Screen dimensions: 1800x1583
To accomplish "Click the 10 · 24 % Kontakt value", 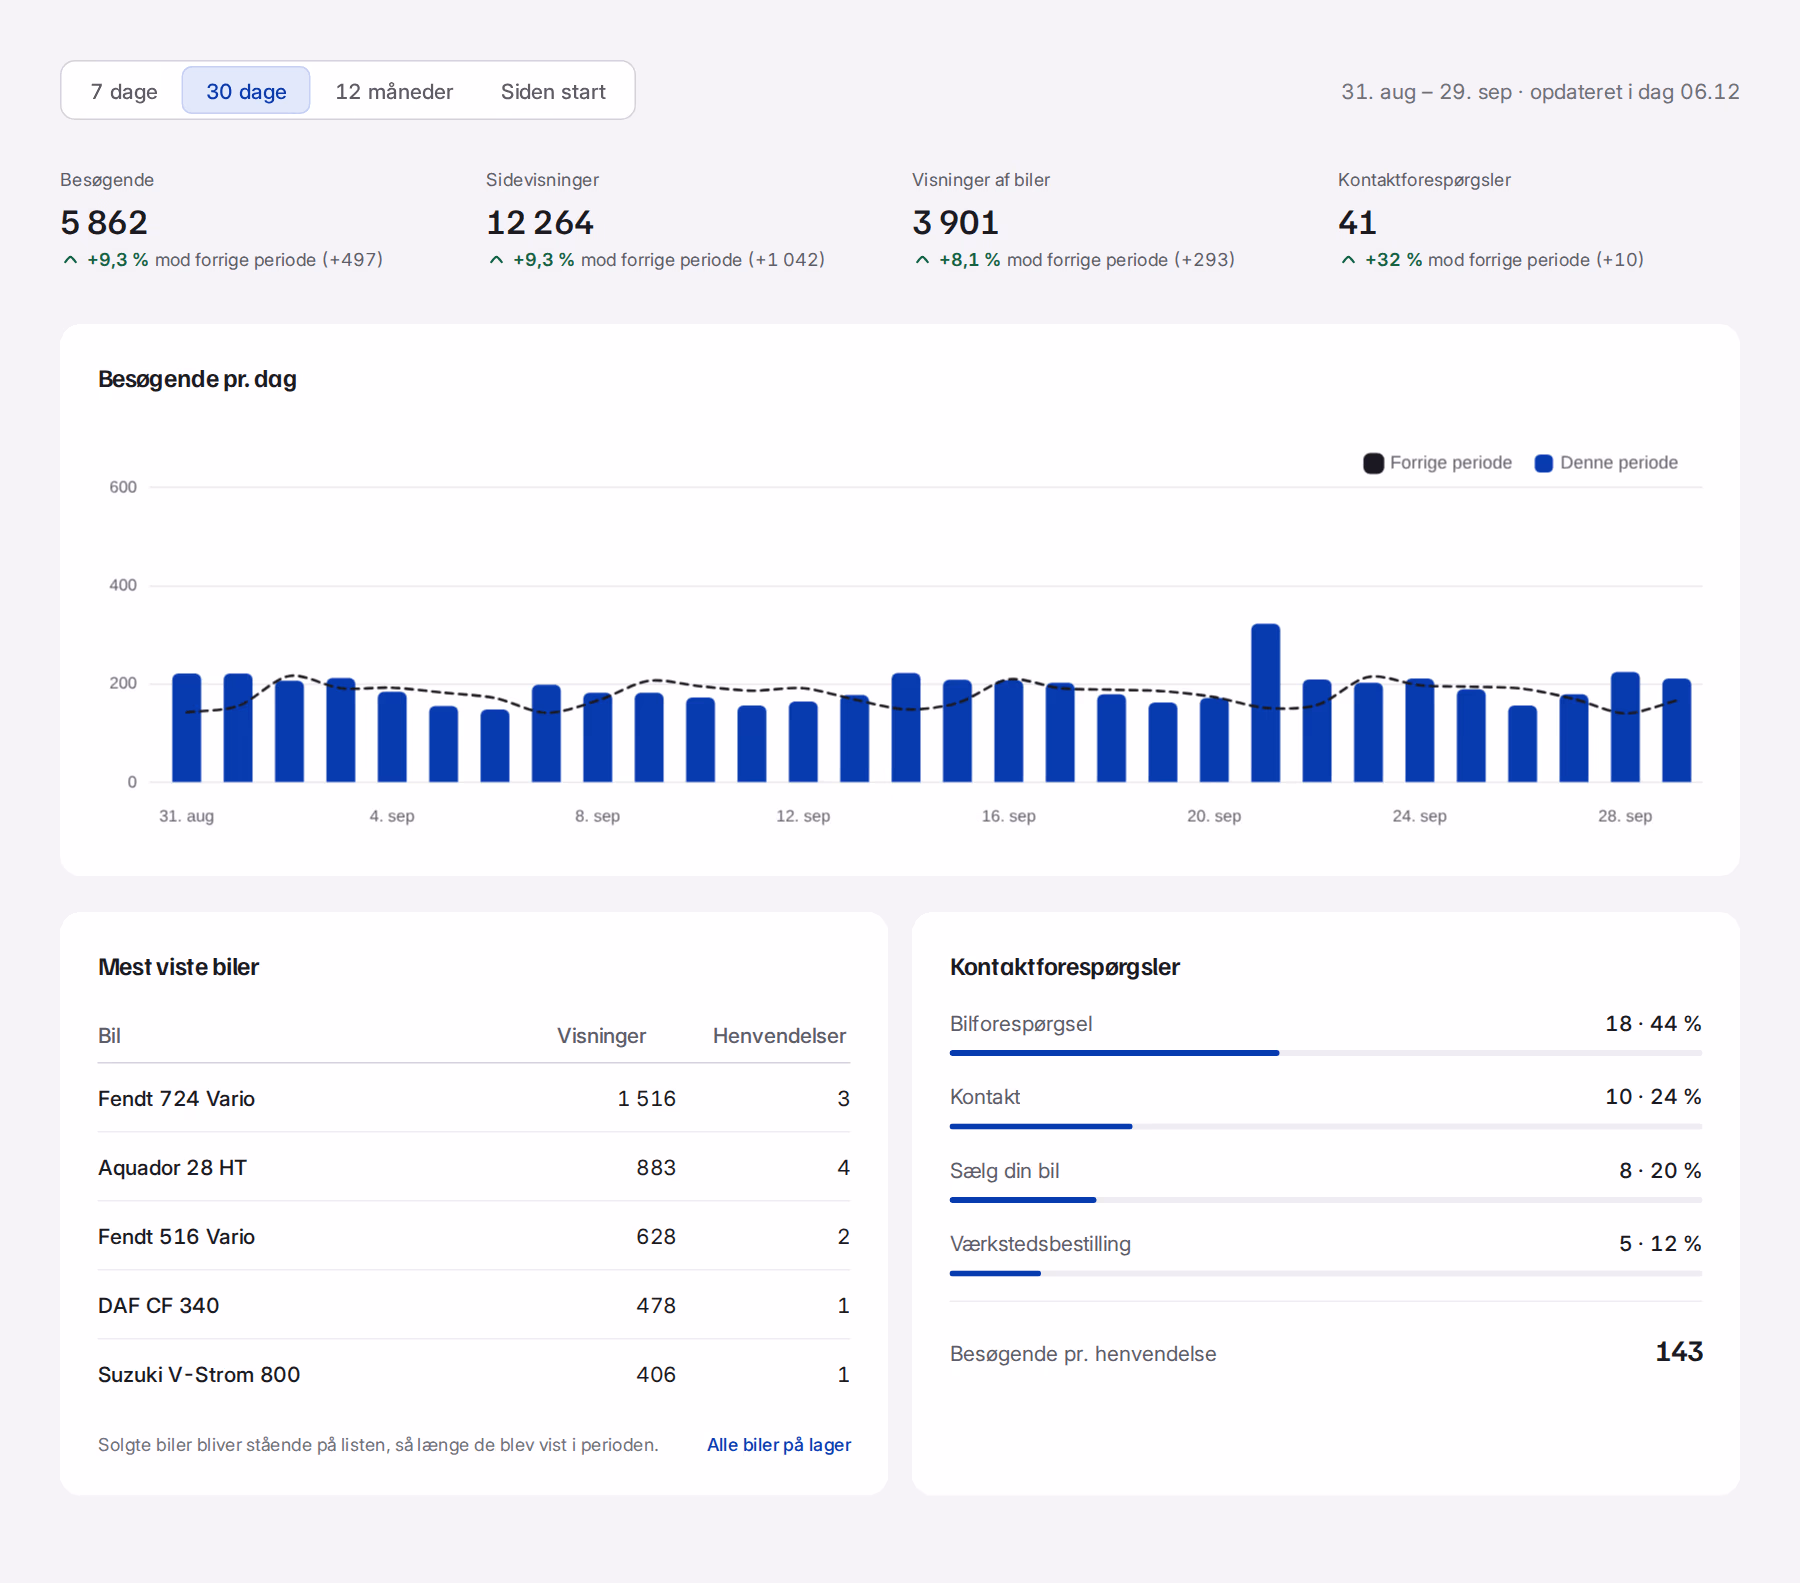I will [1653, 1096].
